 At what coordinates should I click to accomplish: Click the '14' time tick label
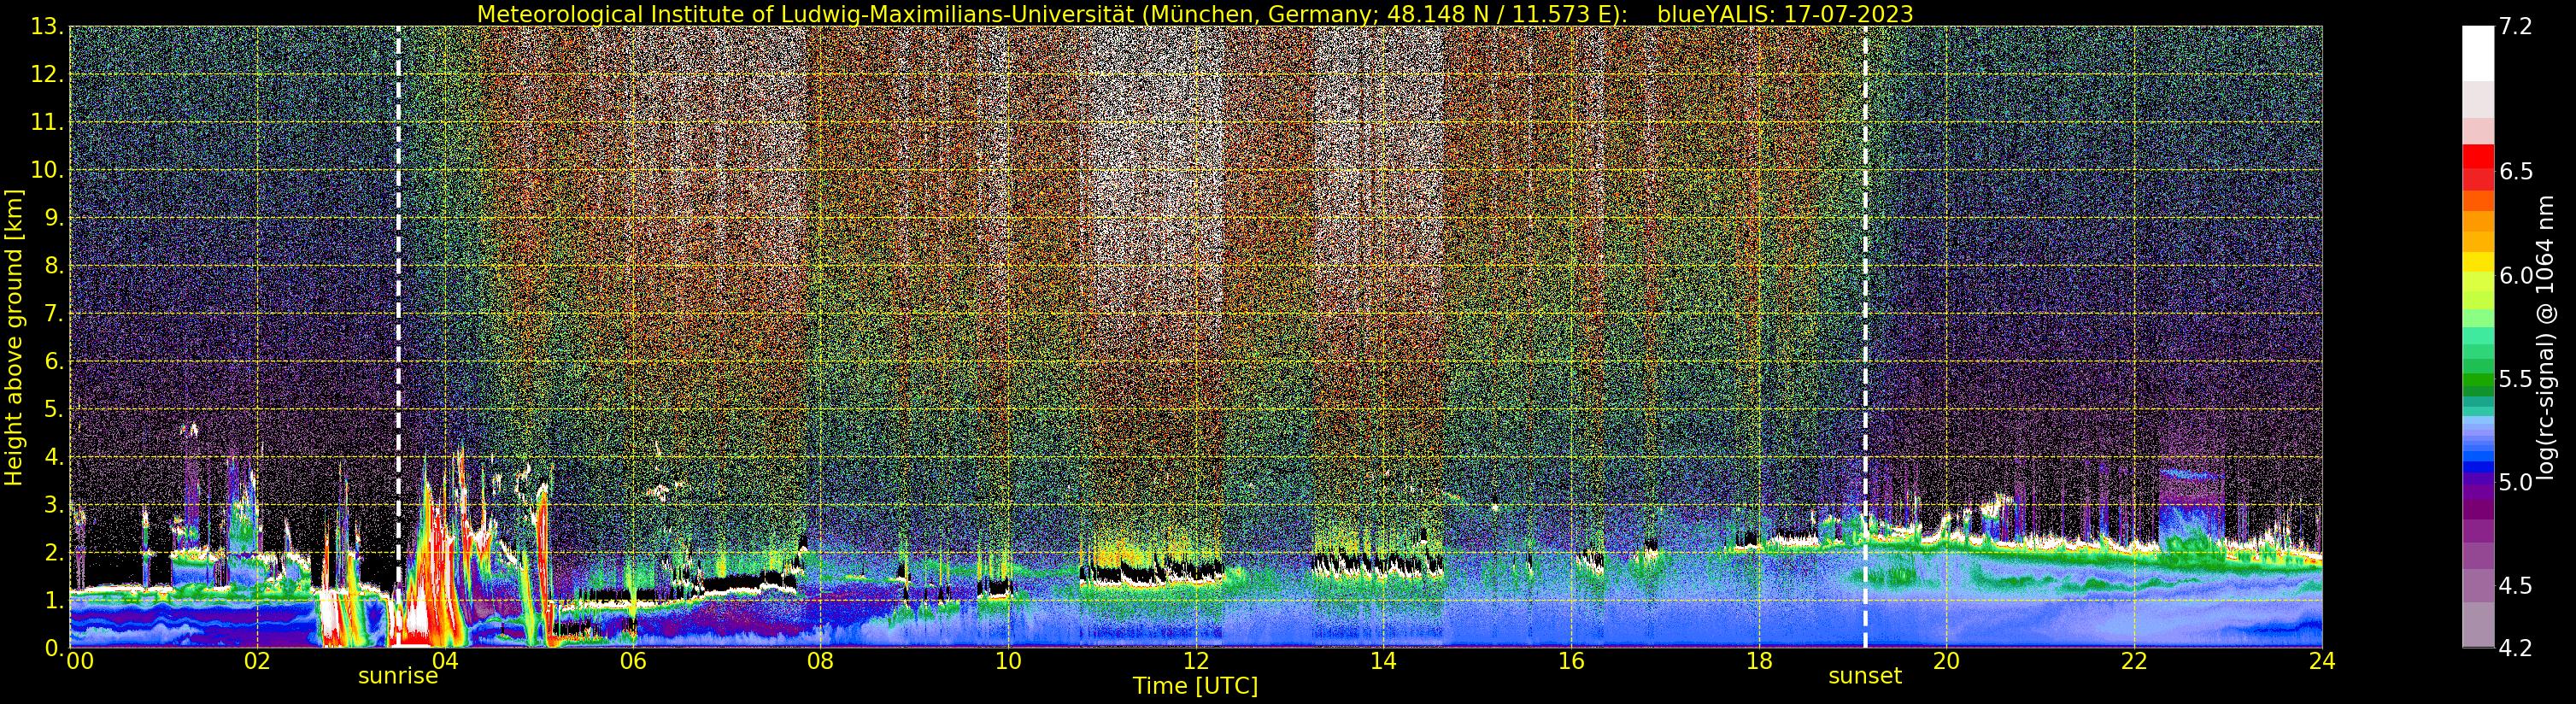1383,661
